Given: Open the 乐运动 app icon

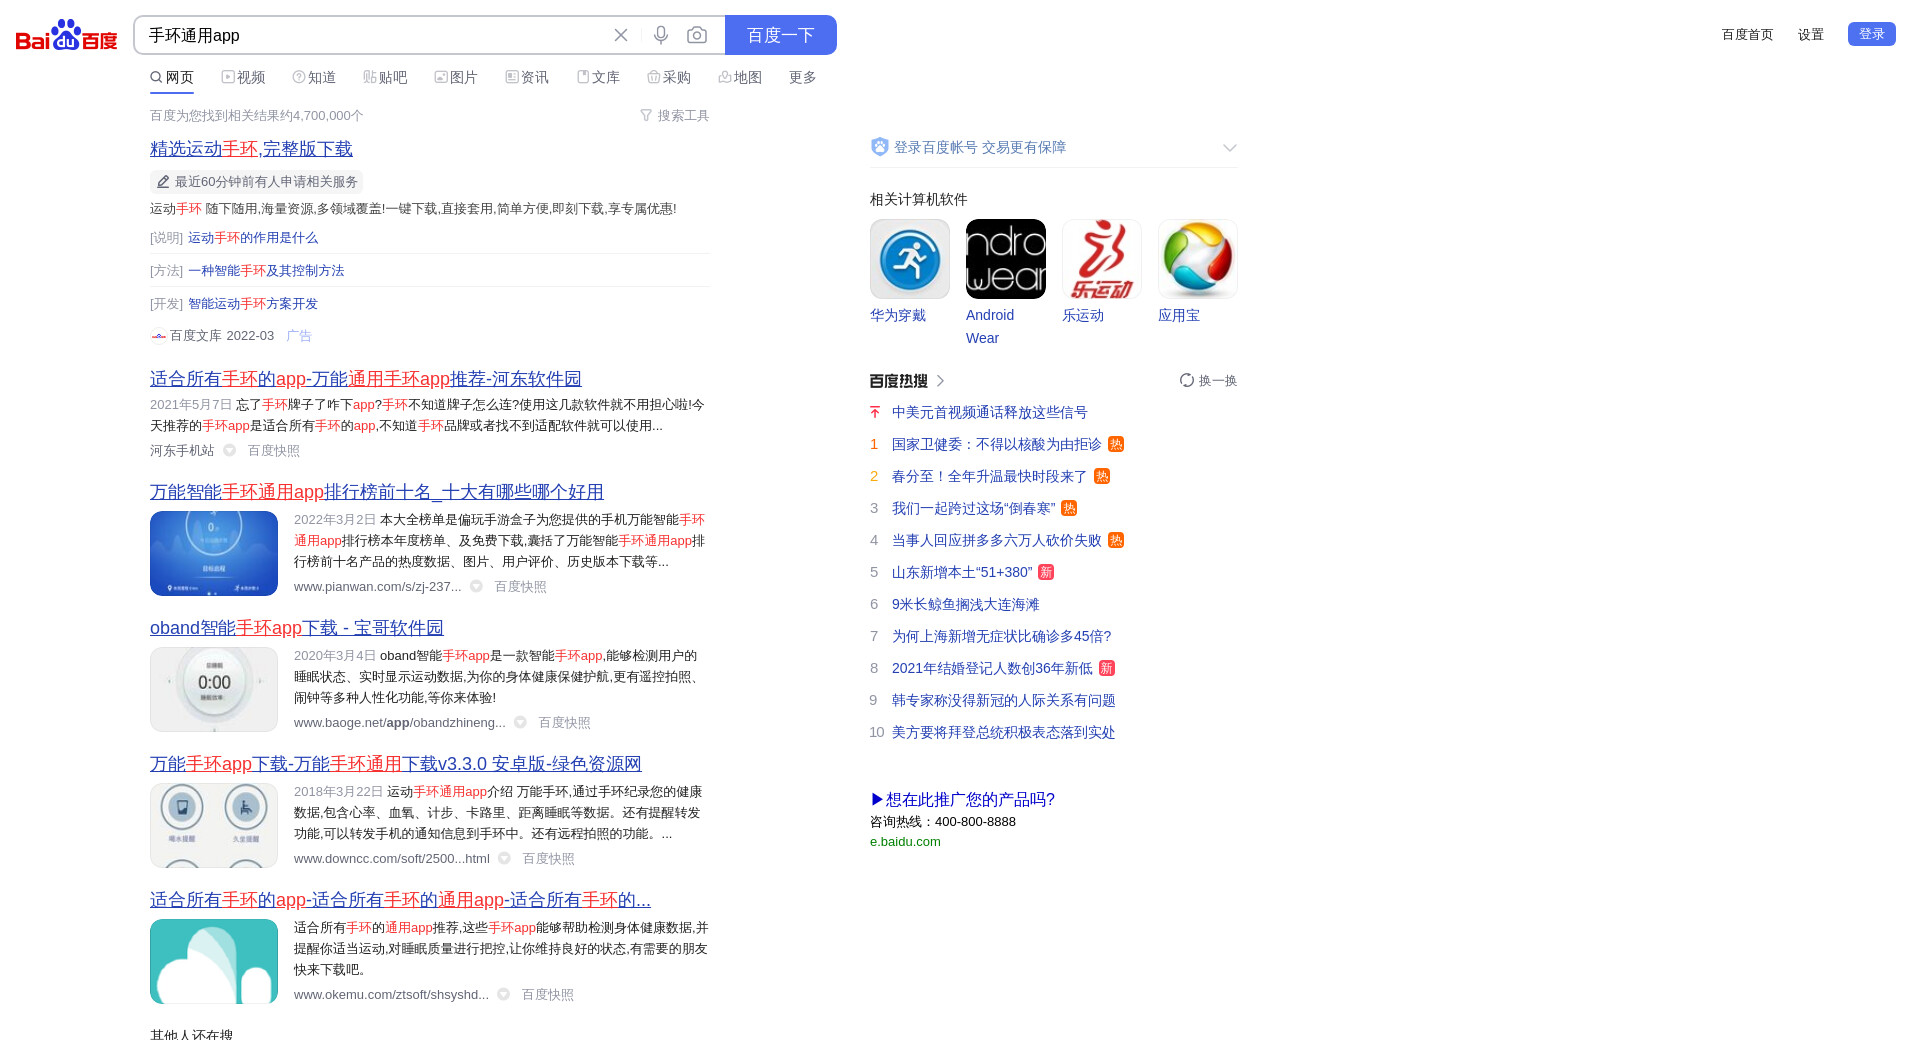Looking at the screenshot, I should [x=1101, y=259].
